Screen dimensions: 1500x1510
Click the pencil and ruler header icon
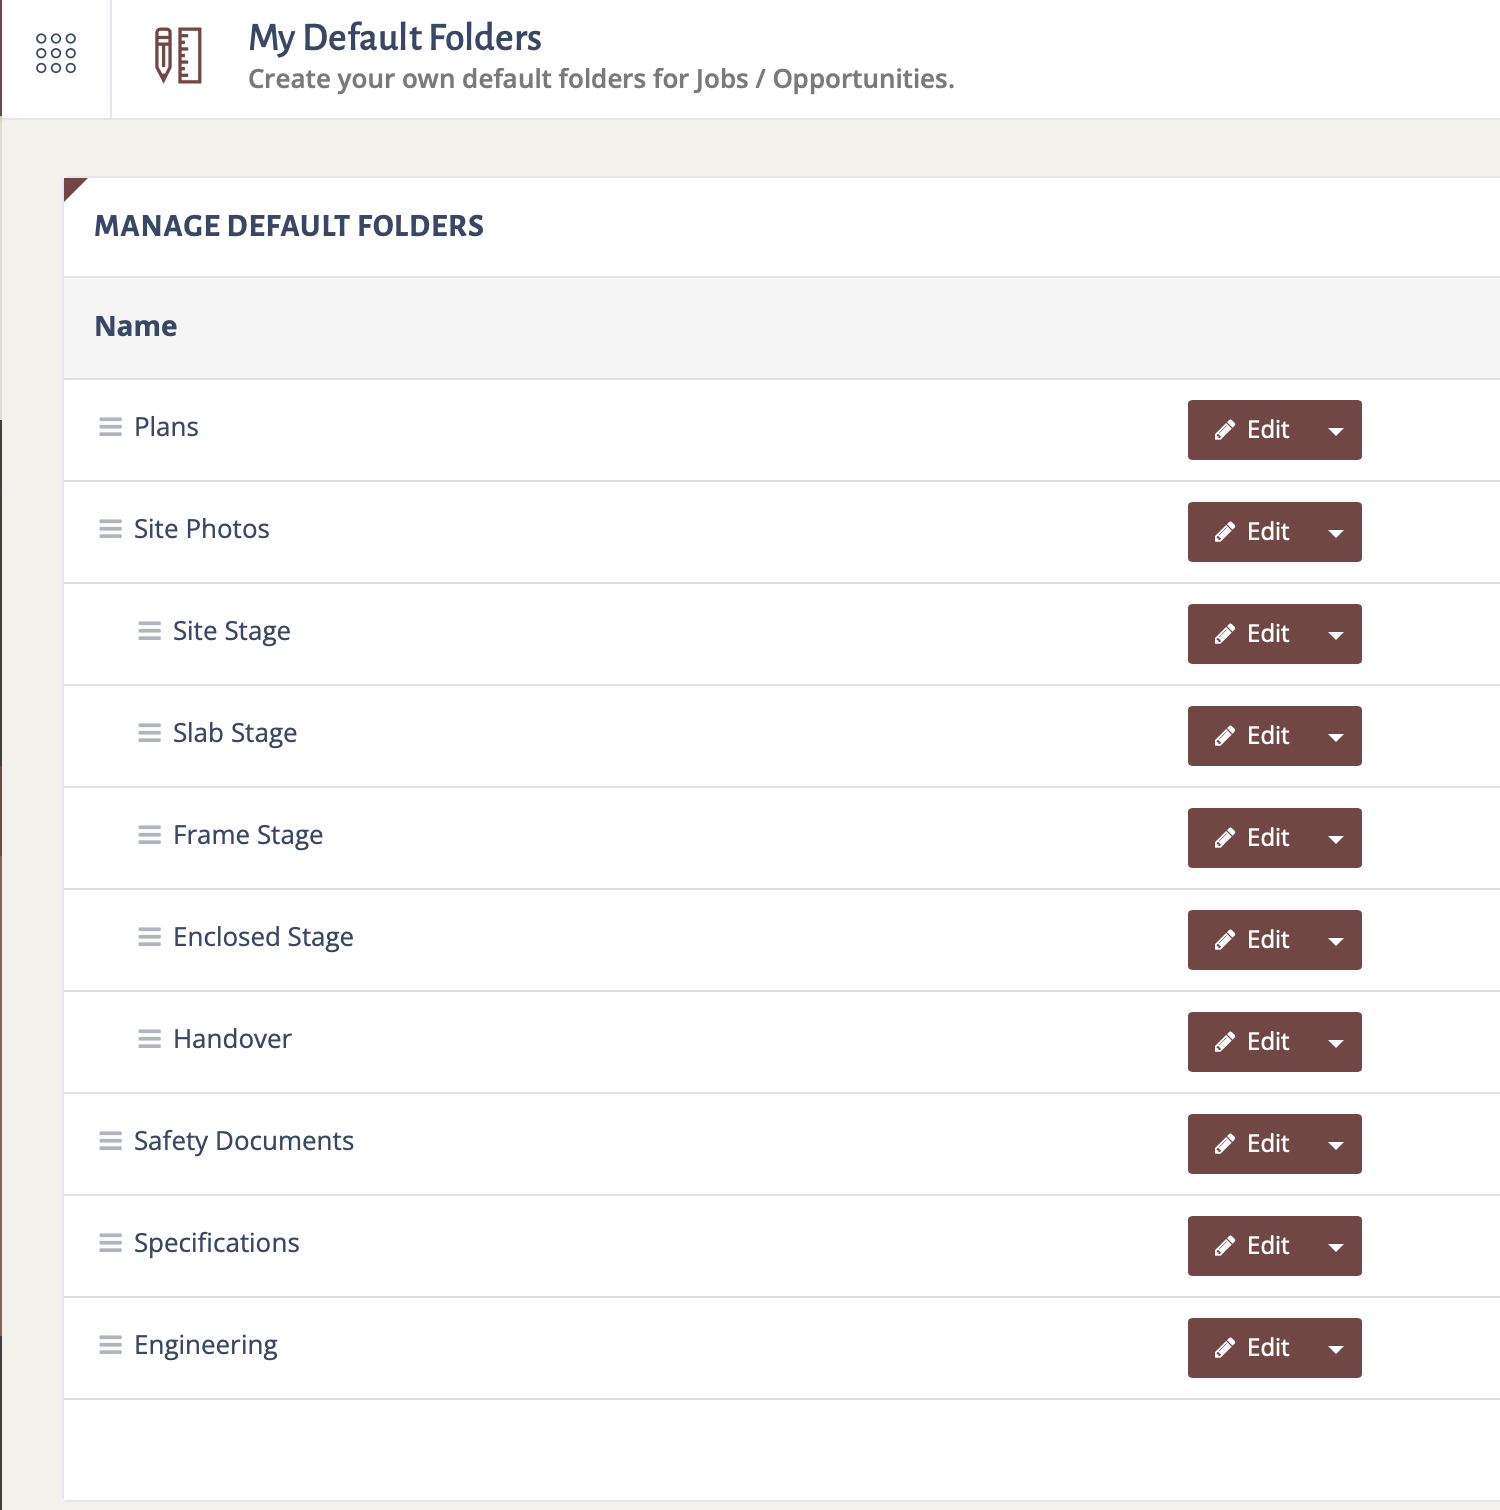pos(179,56)
